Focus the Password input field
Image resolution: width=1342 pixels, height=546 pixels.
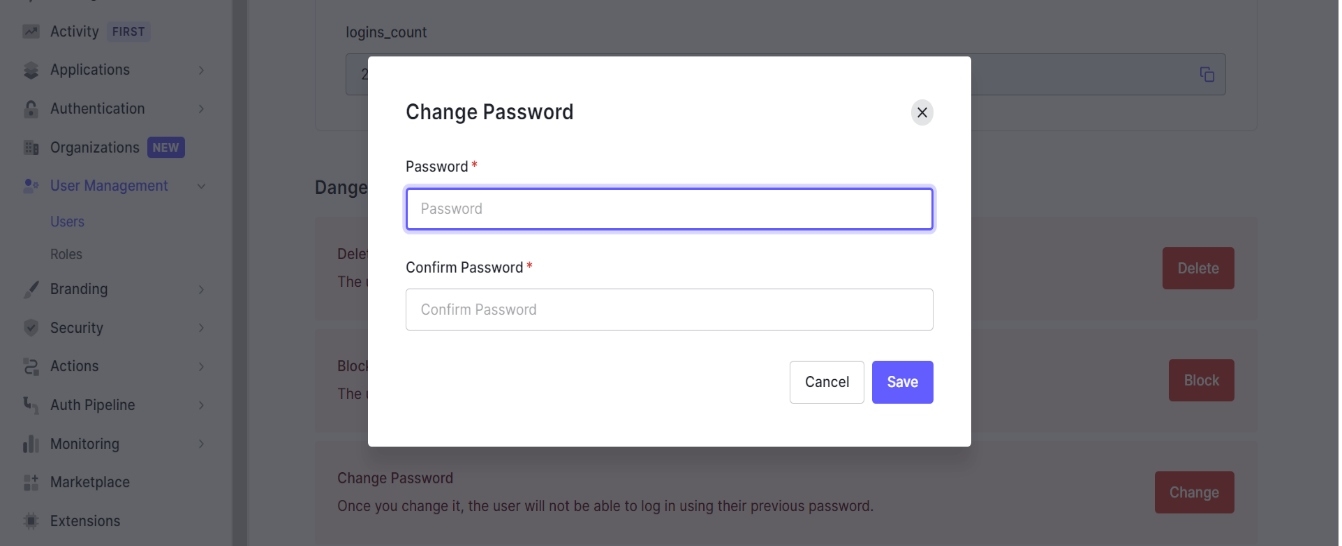pos(669,209)
